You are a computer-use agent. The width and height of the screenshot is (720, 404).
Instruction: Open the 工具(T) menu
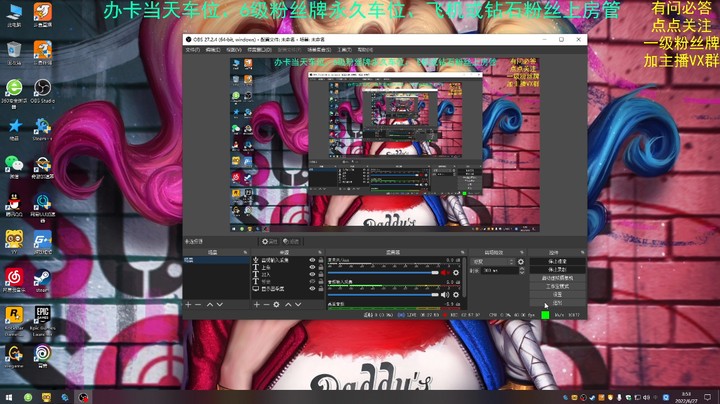(x=345, y=50)
